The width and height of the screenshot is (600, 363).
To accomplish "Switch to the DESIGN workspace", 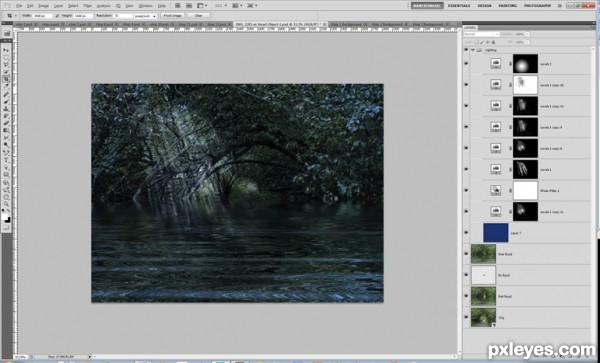I will (x=484, y=6).
